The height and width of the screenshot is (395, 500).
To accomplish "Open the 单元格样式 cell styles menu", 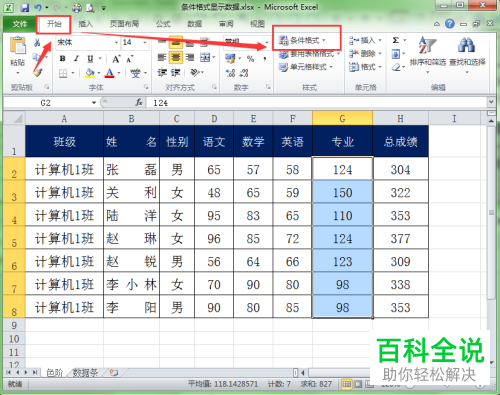I will click(306, 67).
